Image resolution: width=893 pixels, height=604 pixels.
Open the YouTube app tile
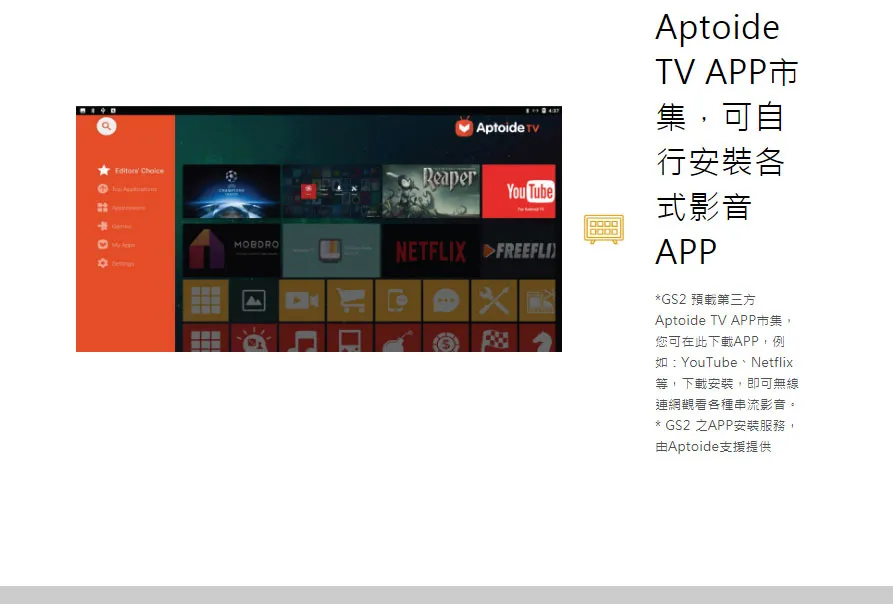(518, 191)
